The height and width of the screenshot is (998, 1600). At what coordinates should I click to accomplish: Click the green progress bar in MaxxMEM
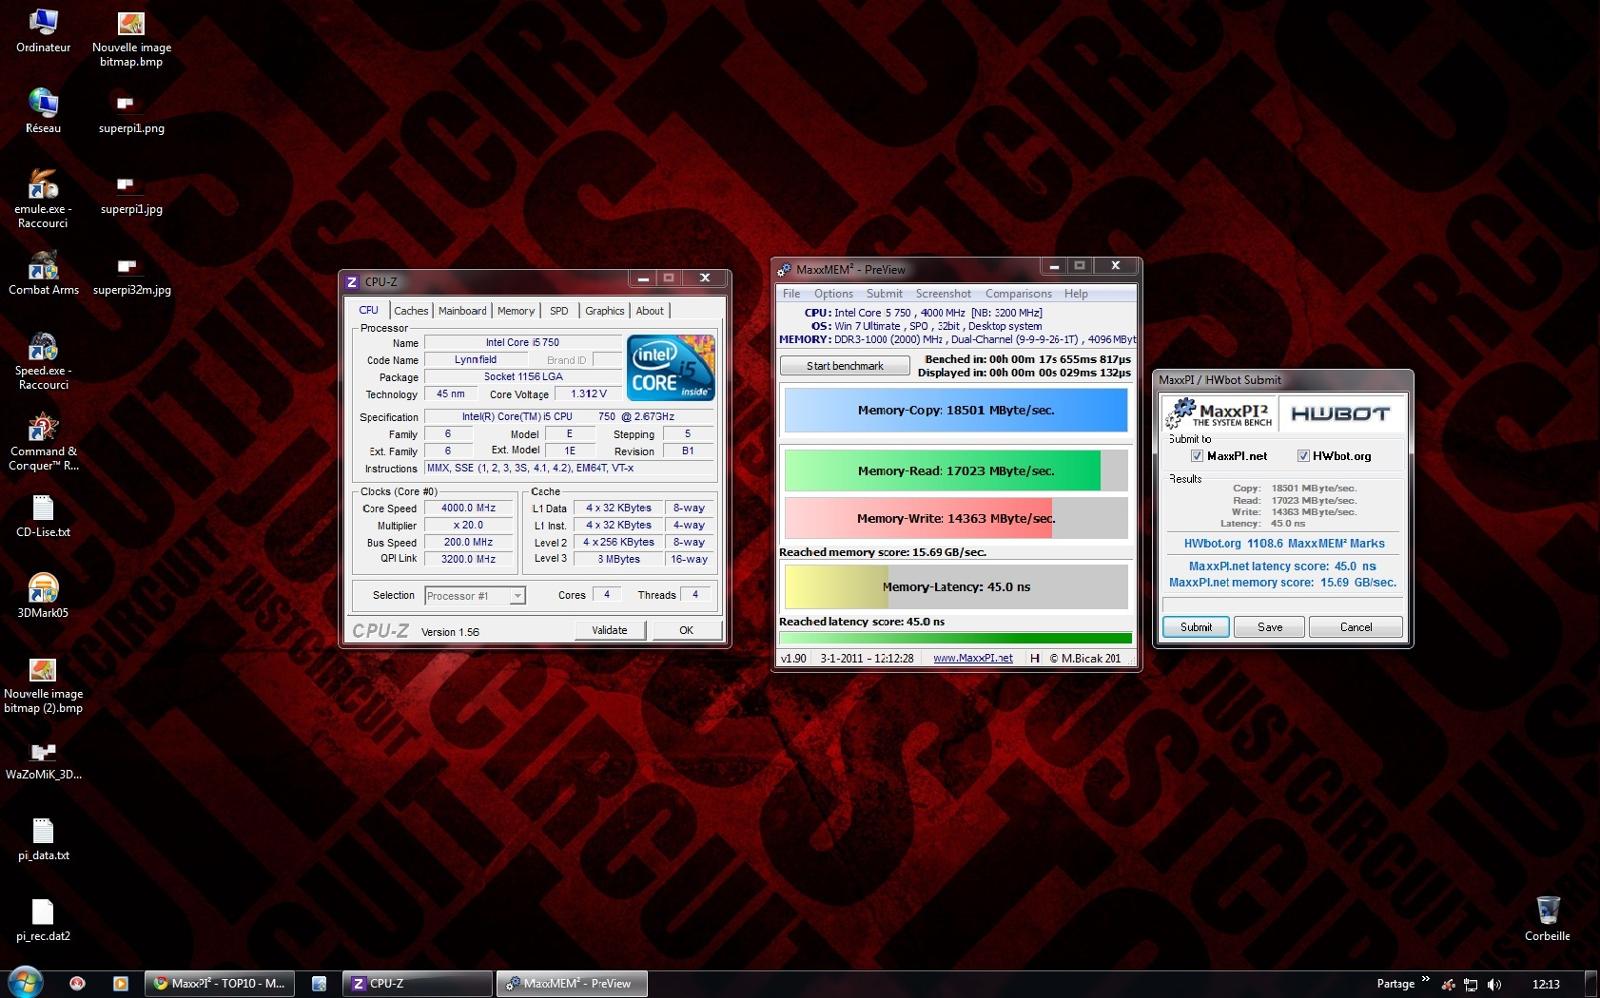pyautogui.click(x=955, y=638)
